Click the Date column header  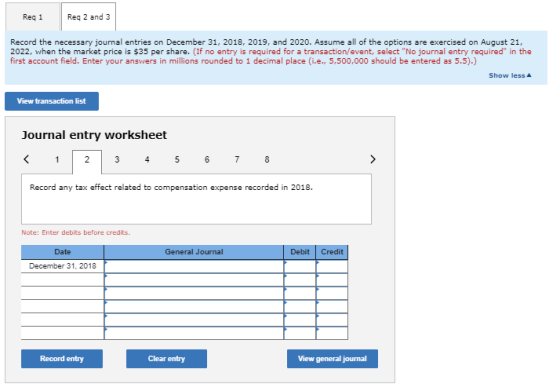[x=62, y=252]
